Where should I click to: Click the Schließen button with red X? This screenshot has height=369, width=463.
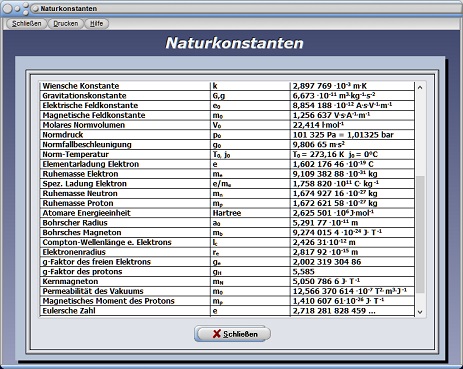pos(232,334)
